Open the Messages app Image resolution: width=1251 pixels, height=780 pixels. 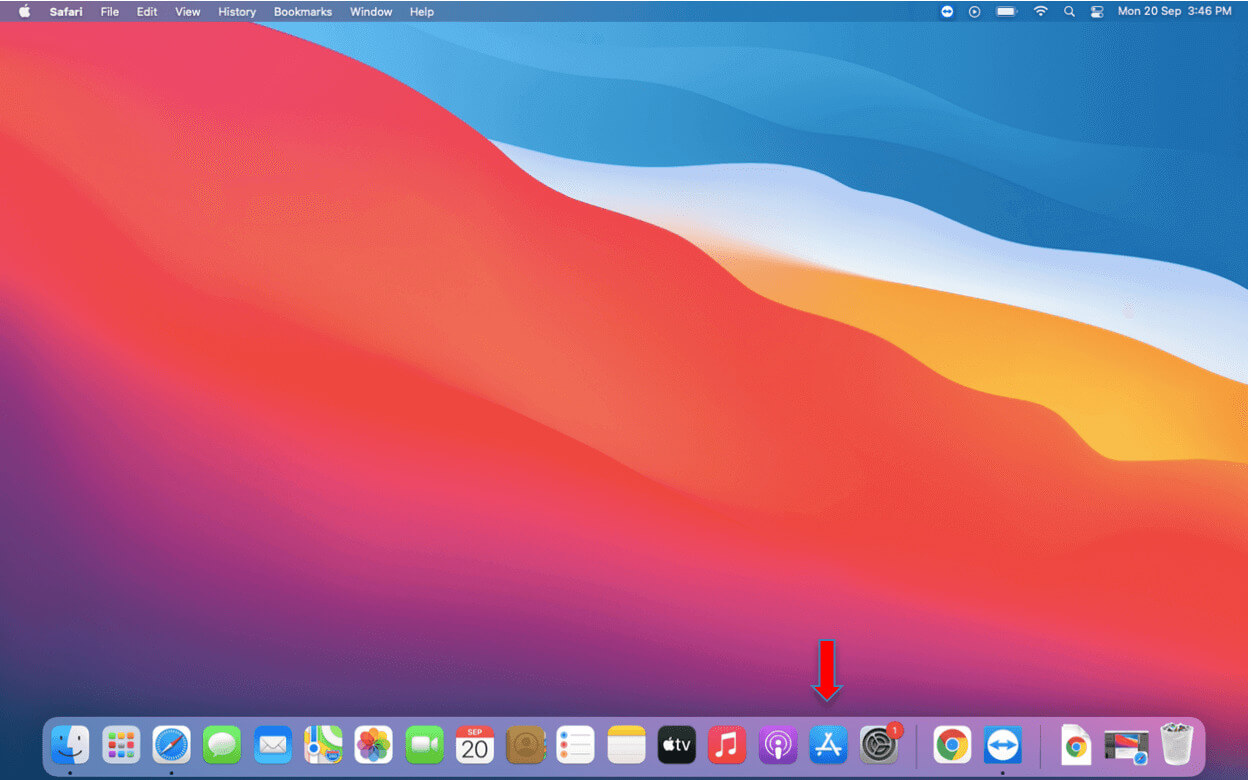(x=222, y=745)
